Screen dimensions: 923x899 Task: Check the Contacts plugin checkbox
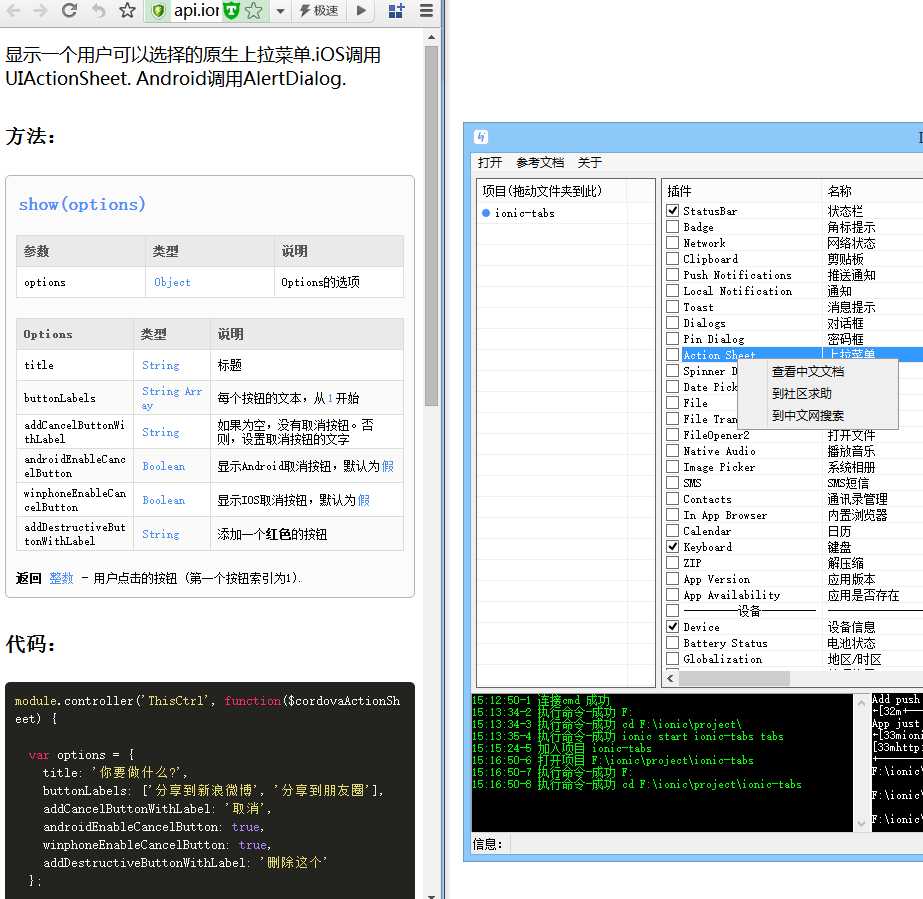(672, 498)
